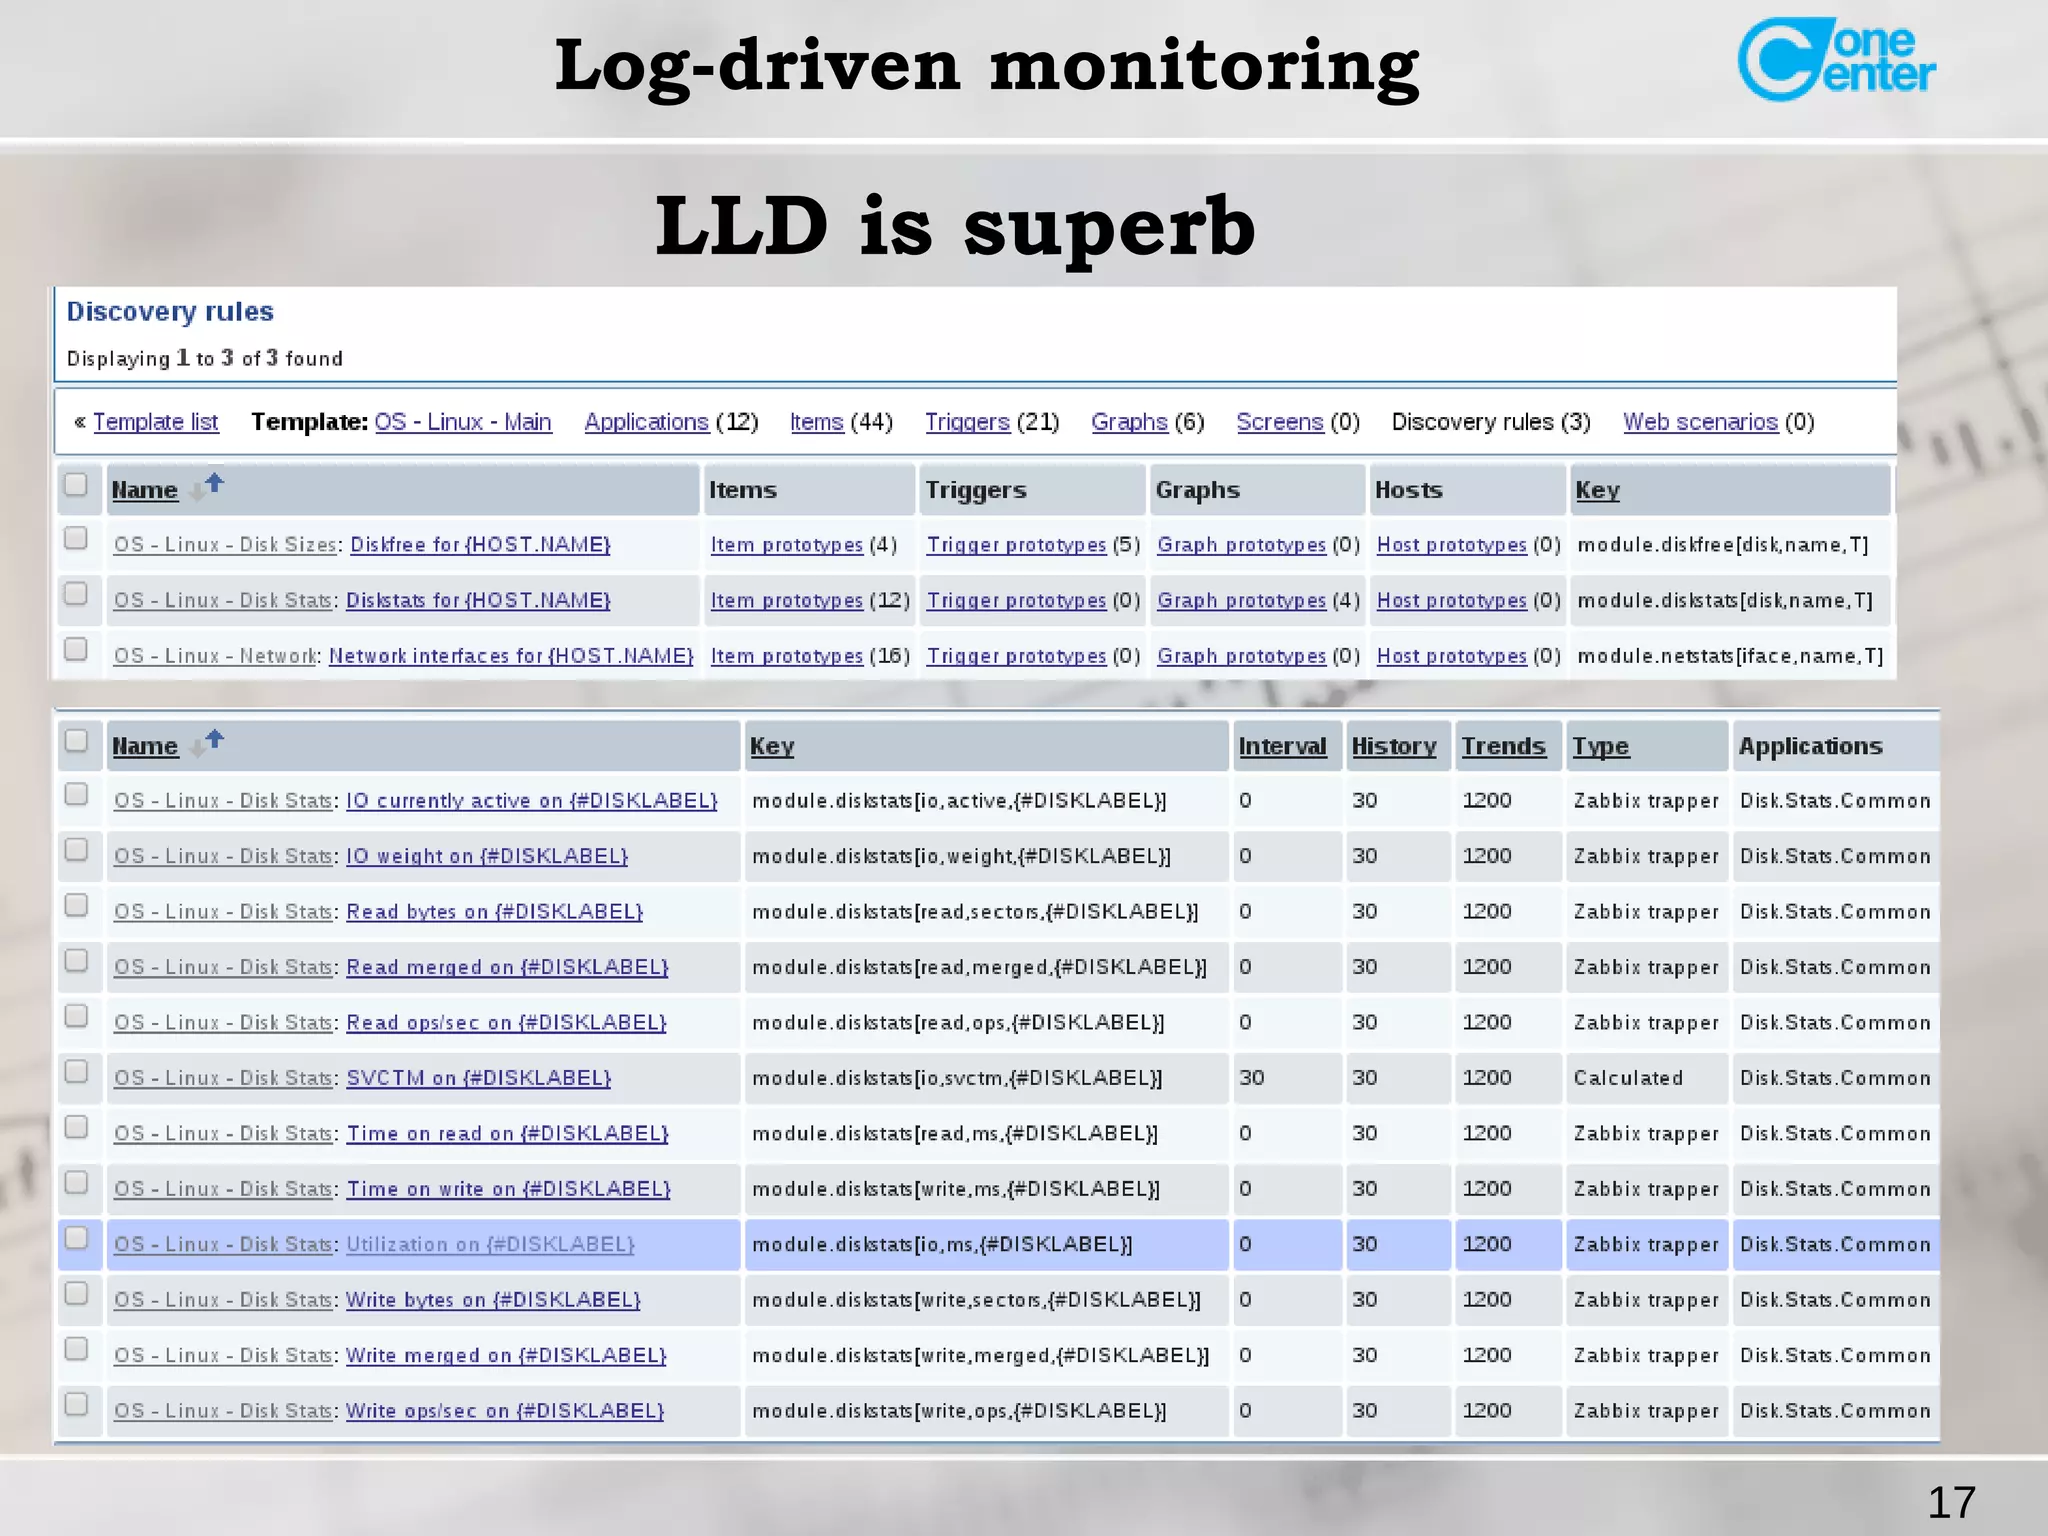
Task: Open OS - Linux - Network template link
Action: [216, 656]
